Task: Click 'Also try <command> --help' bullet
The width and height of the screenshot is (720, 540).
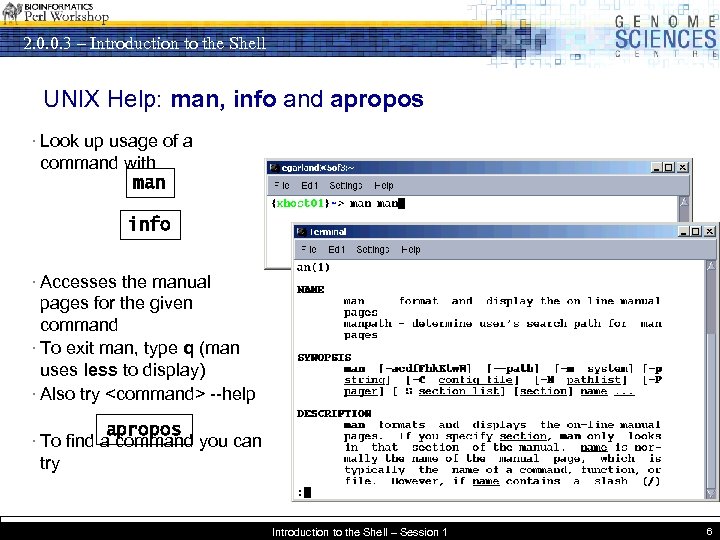Action: (x=147, y=394)
